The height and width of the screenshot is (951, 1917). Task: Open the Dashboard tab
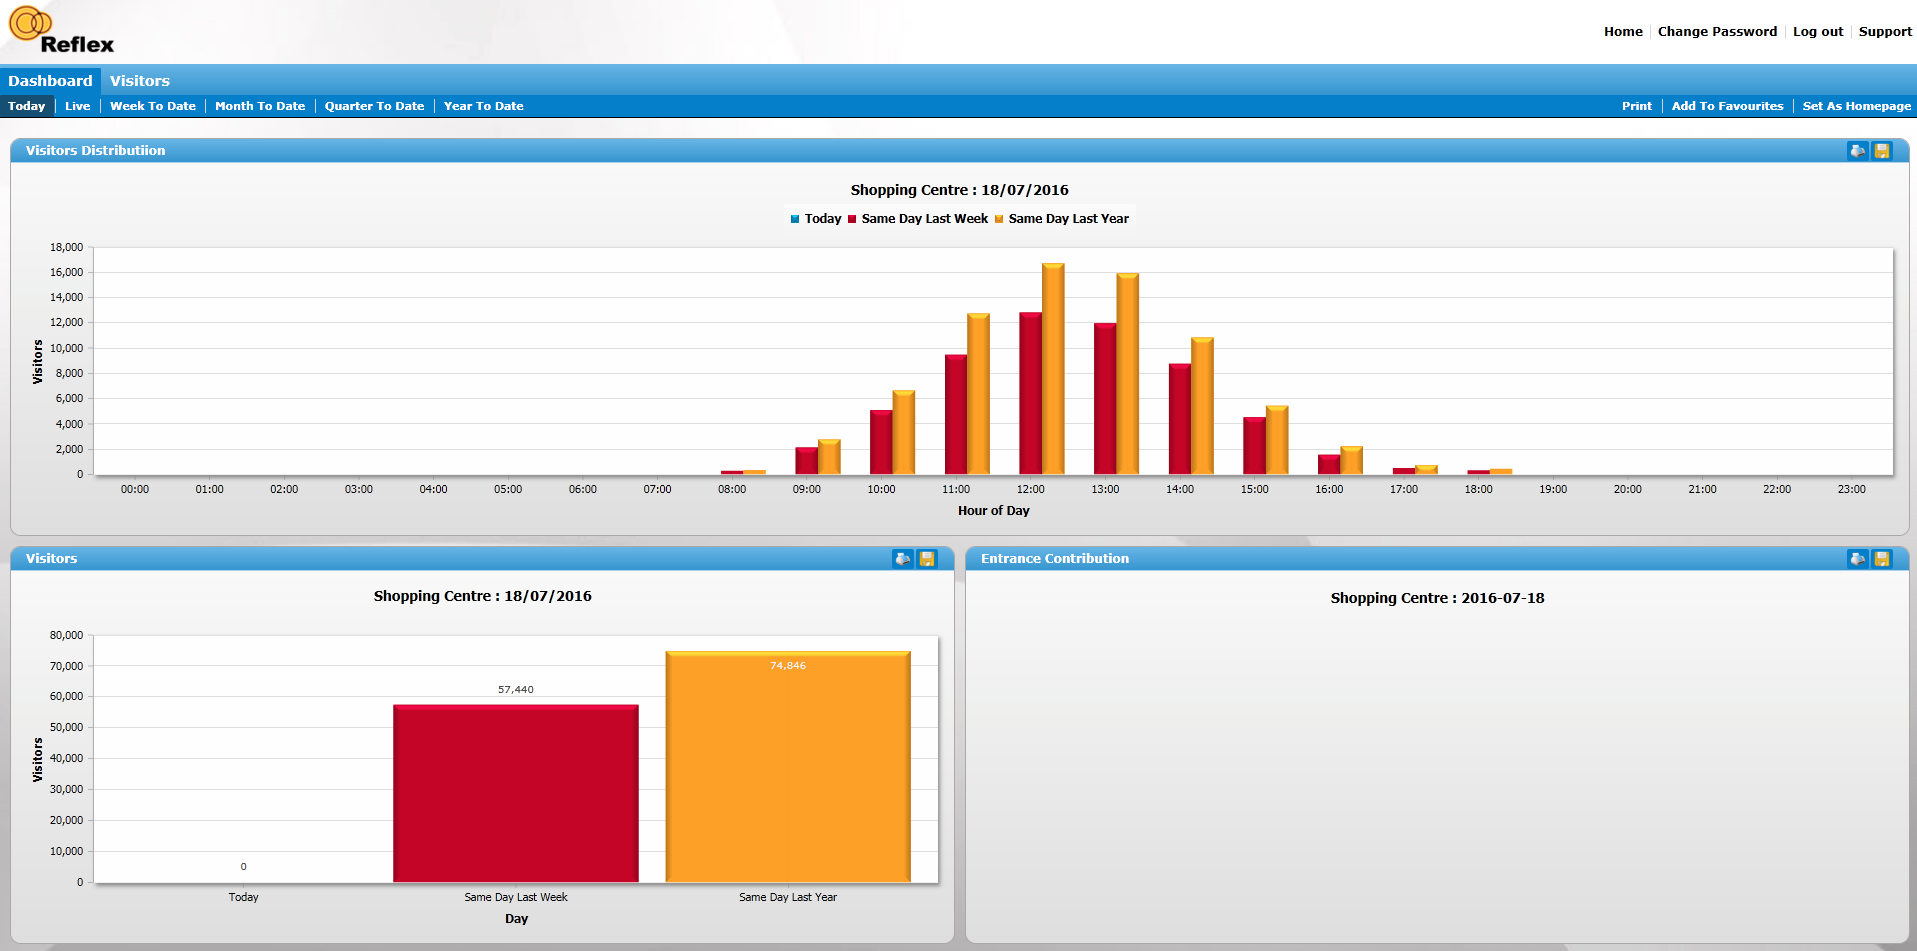click(x=50, y=81)
